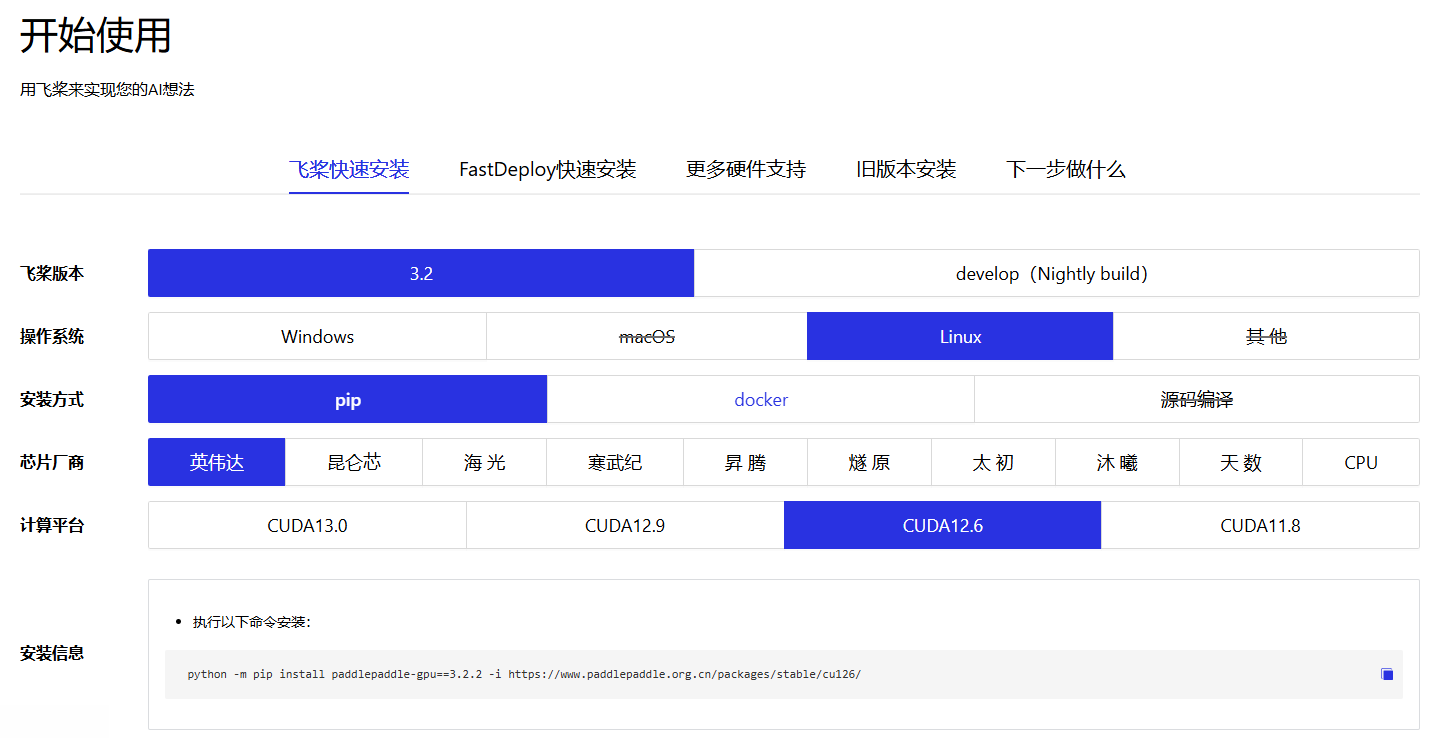1441x738 pixels.
Task: Open 下一步做什么 tab
Action: 1066,169
